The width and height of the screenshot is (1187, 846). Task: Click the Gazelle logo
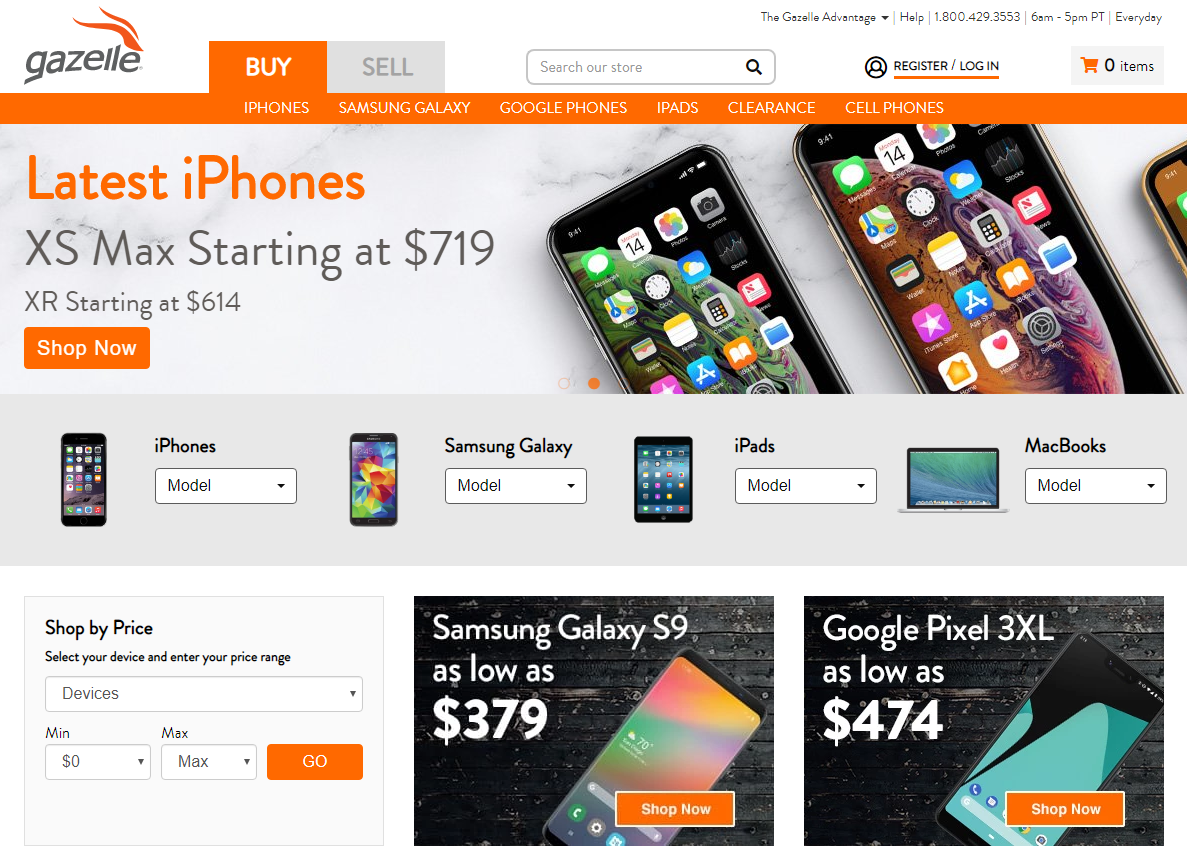[84, 45]
